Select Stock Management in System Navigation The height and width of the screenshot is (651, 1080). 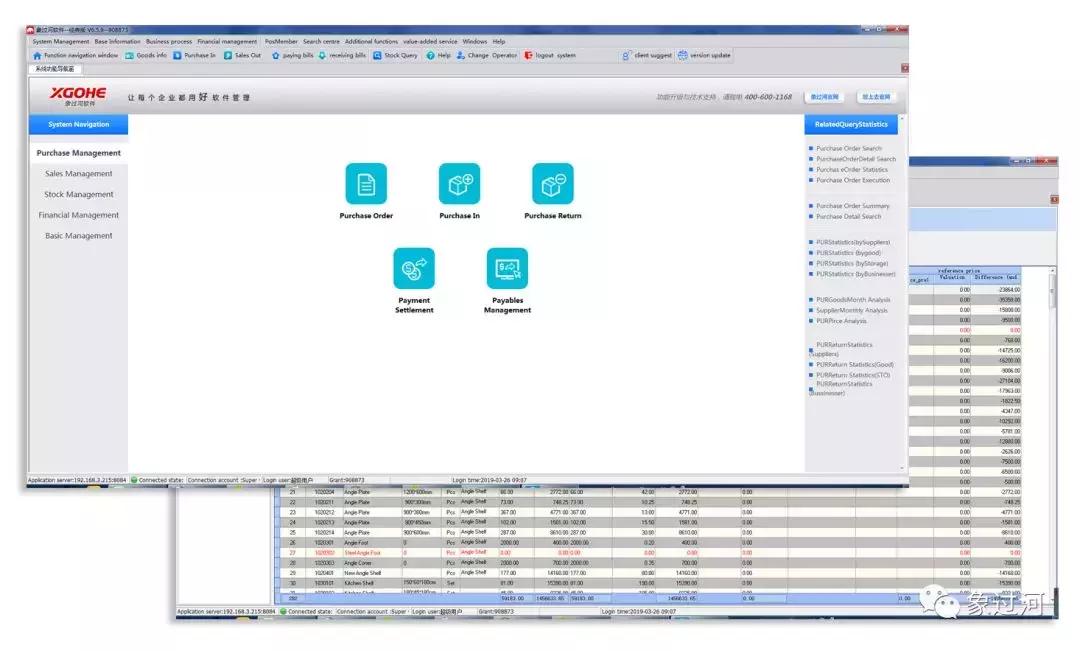[79, 194]
